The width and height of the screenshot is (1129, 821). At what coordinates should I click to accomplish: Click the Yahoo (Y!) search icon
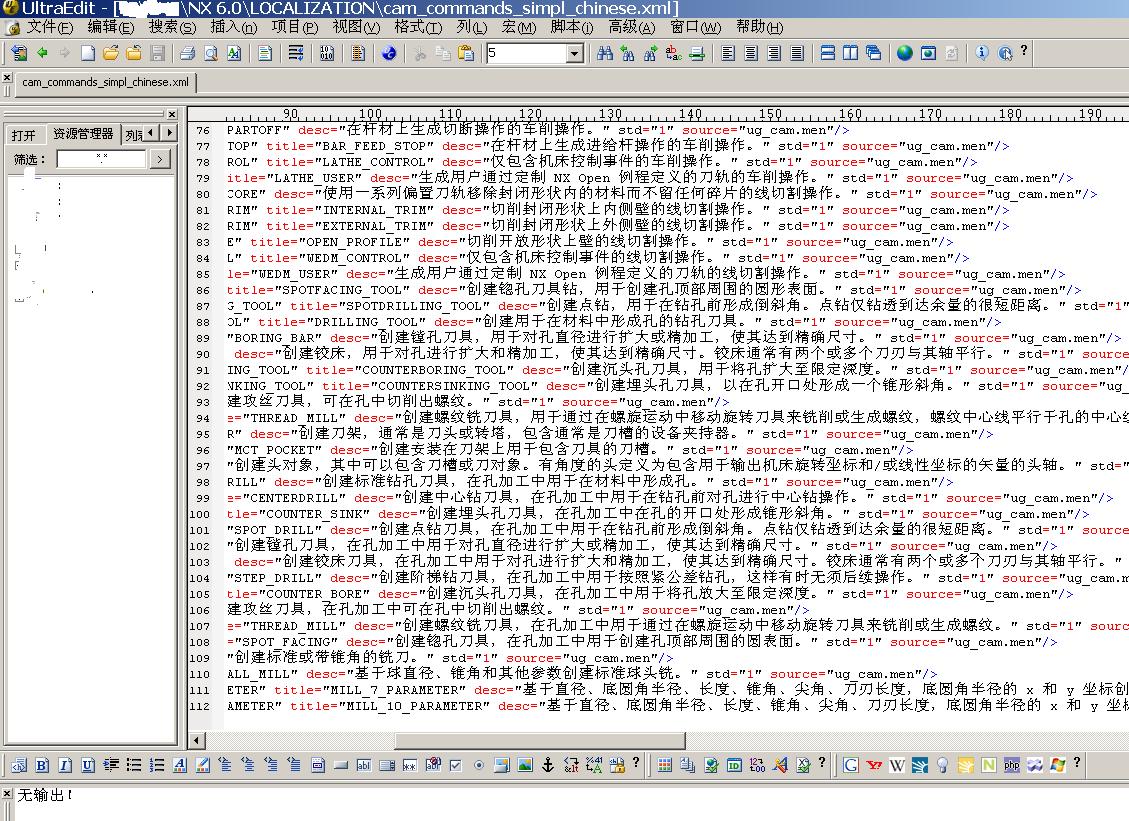click(x=873, y=765)
